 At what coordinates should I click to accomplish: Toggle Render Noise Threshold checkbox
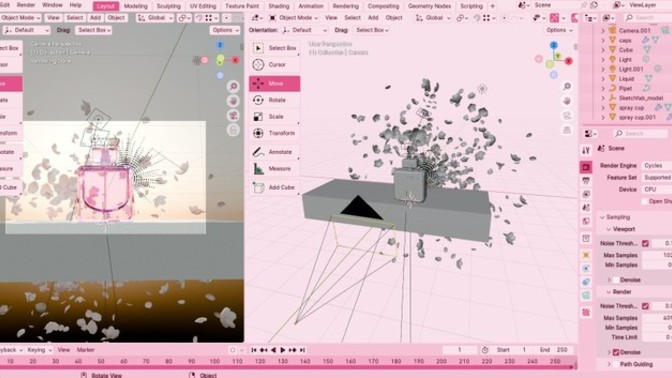coord(645,306)
